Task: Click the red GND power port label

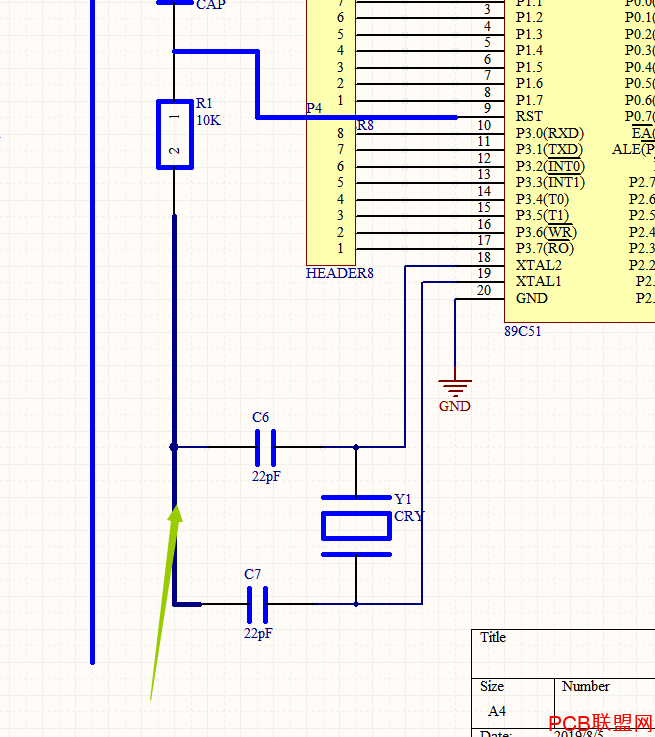Action: pos(454,406)
